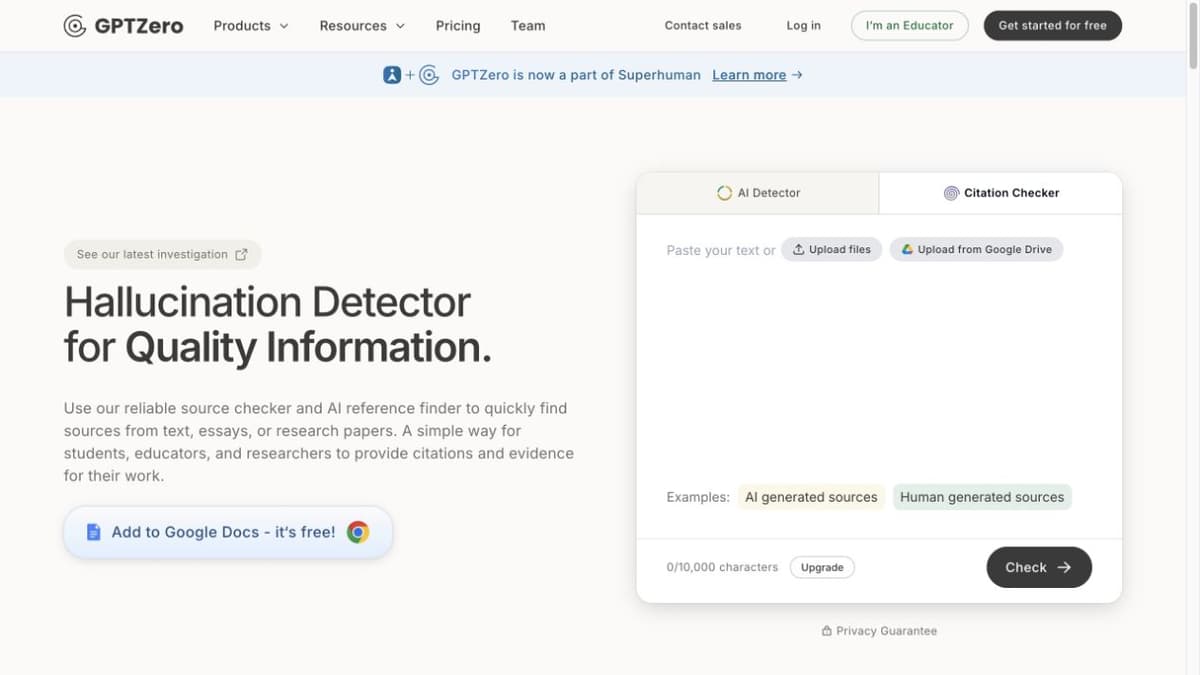Image resolution: width=1200 pixels, height=675 pixels.
Task: Open the Pricing page
Action: (458, 26)
